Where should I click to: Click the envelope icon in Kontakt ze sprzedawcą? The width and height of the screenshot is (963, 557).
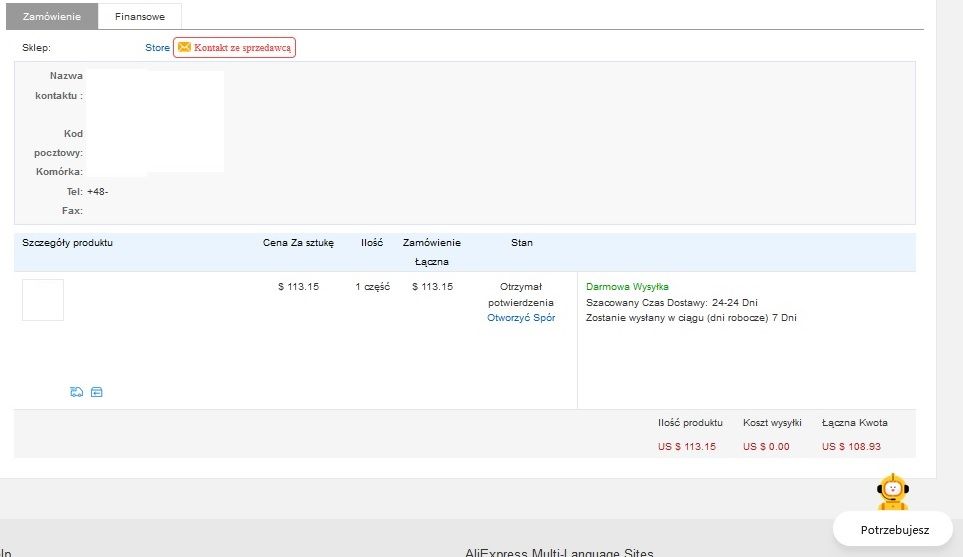coord(184,47)
